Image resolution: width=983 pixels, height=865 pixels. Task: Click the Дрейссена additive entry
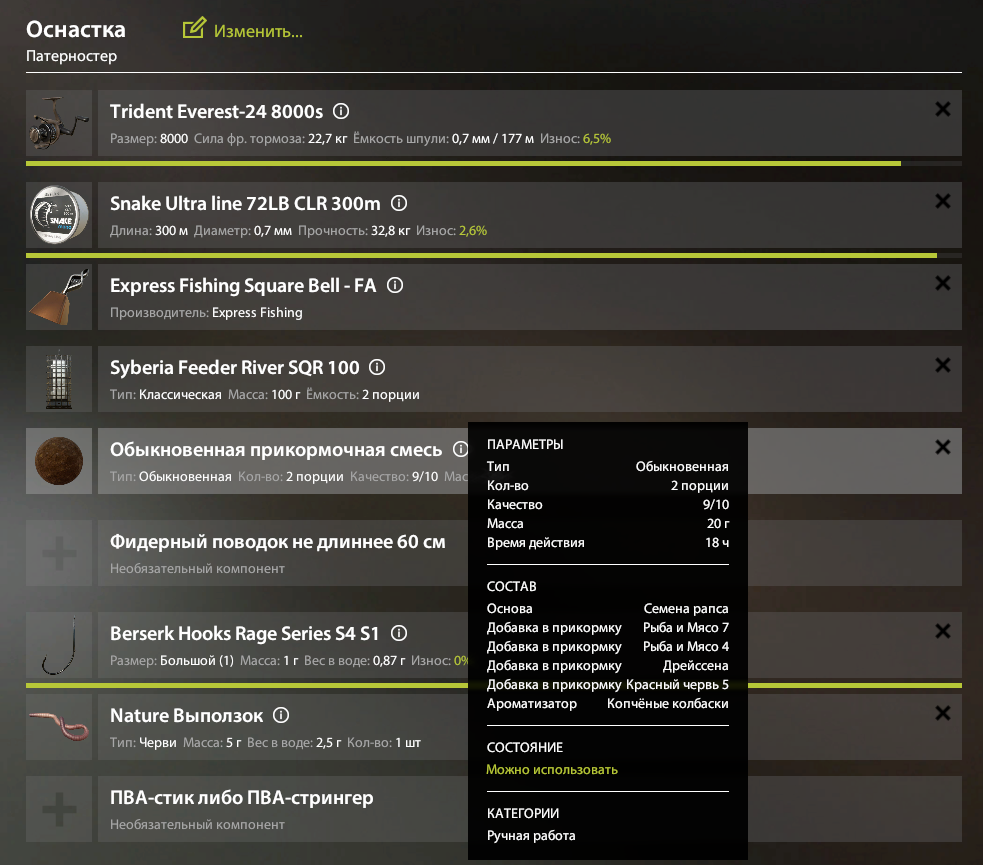pyautogui.click(x=696, y=666)
